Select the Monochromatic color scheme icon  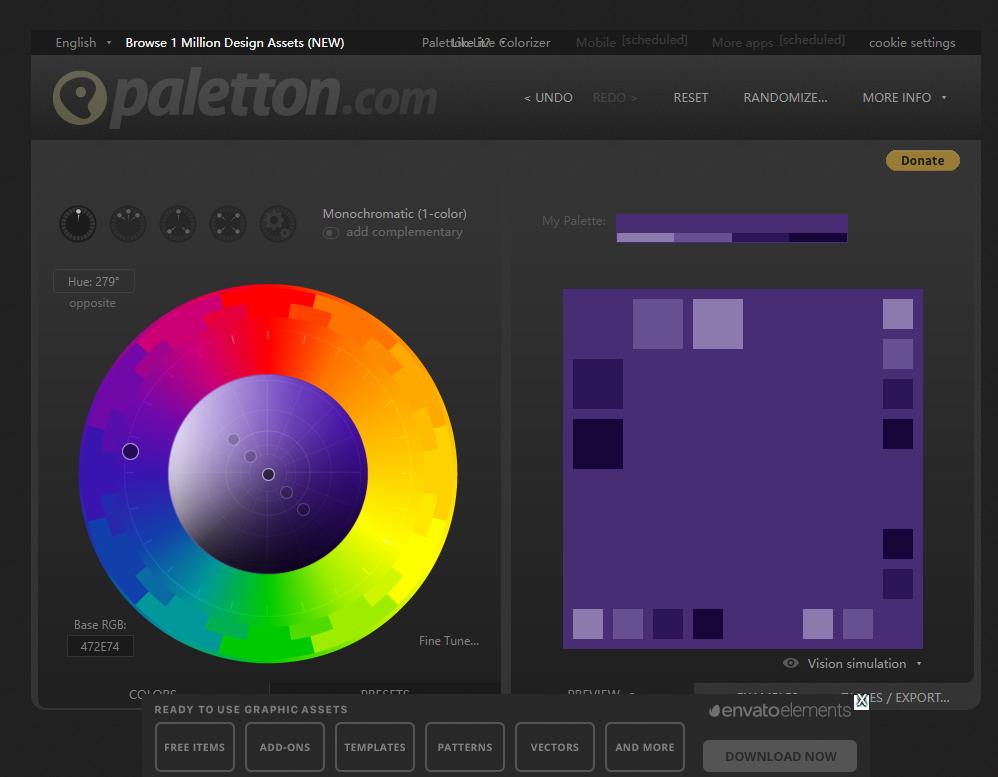click(x=78, y=223)
